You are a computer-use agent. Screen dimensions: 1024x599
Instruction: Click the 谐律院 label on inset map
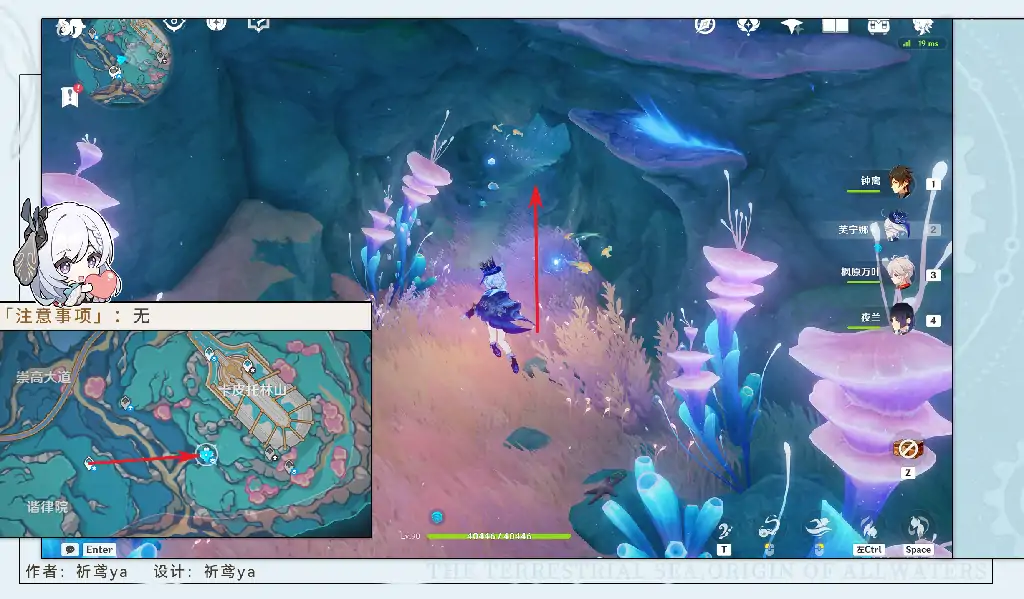(48, 506)
